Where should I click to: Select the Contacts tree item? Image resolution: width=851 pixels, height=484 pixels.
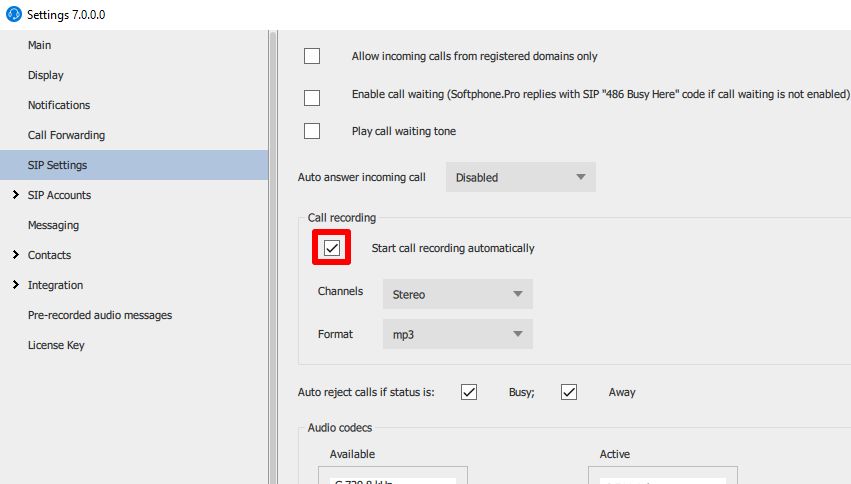click(x=49, y=254)
